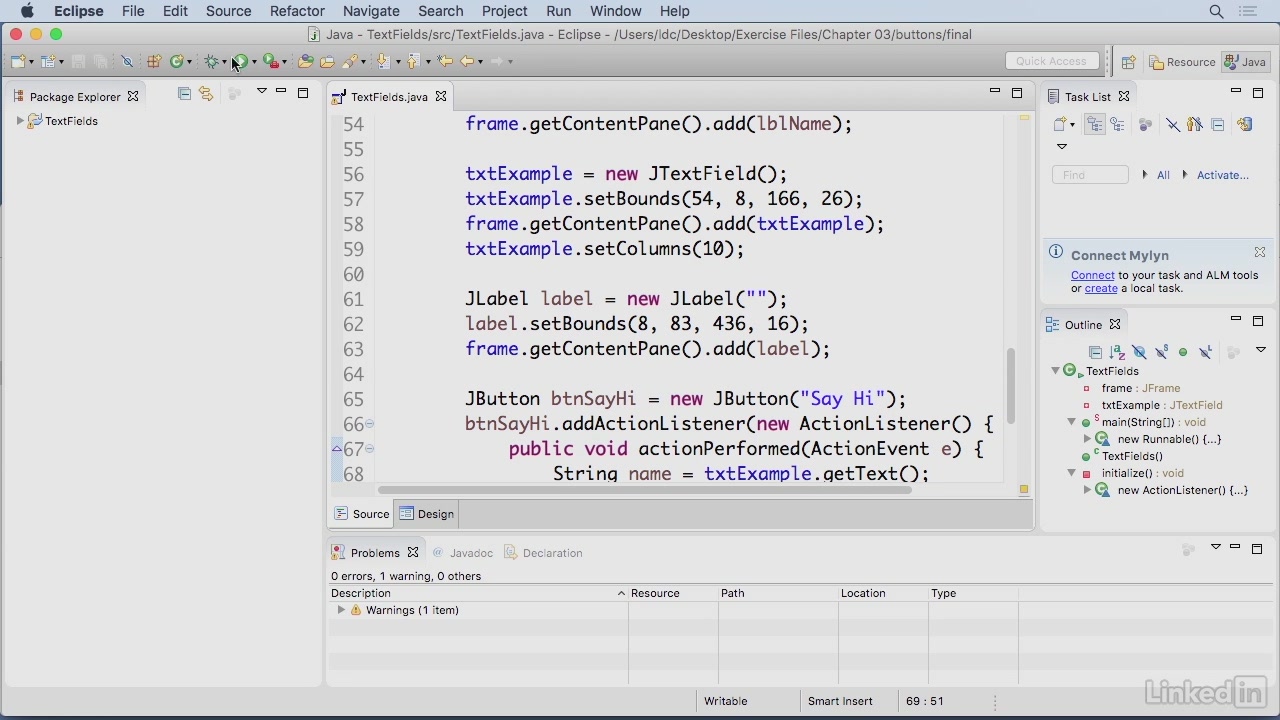Expand the Warnings (1 item) row
Screen dimensions: 1280x720
click(341, 610)
